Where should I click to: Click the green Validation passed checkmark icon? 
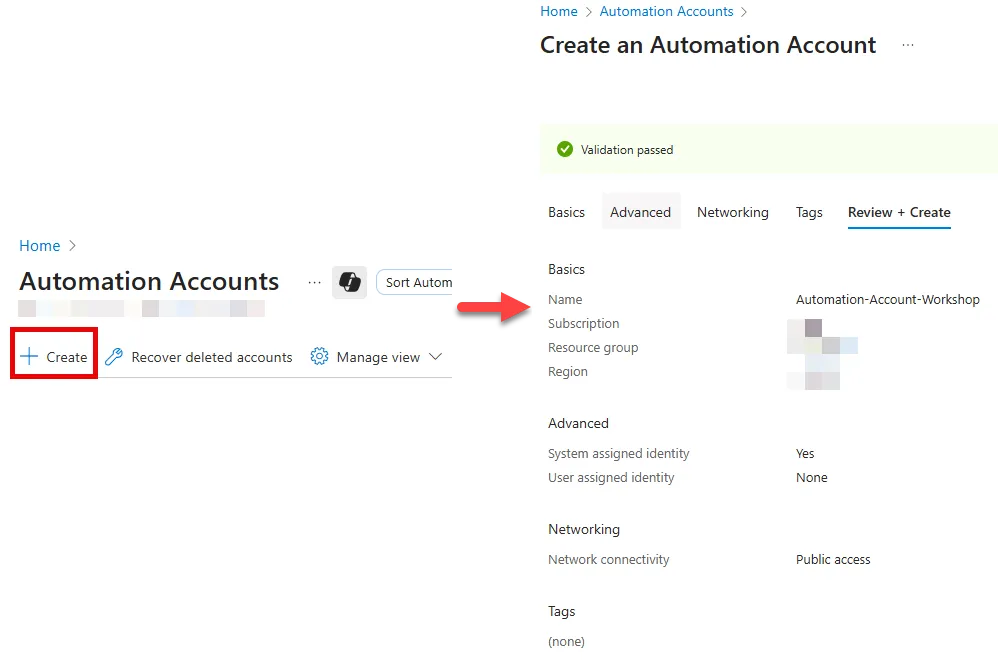565,148
